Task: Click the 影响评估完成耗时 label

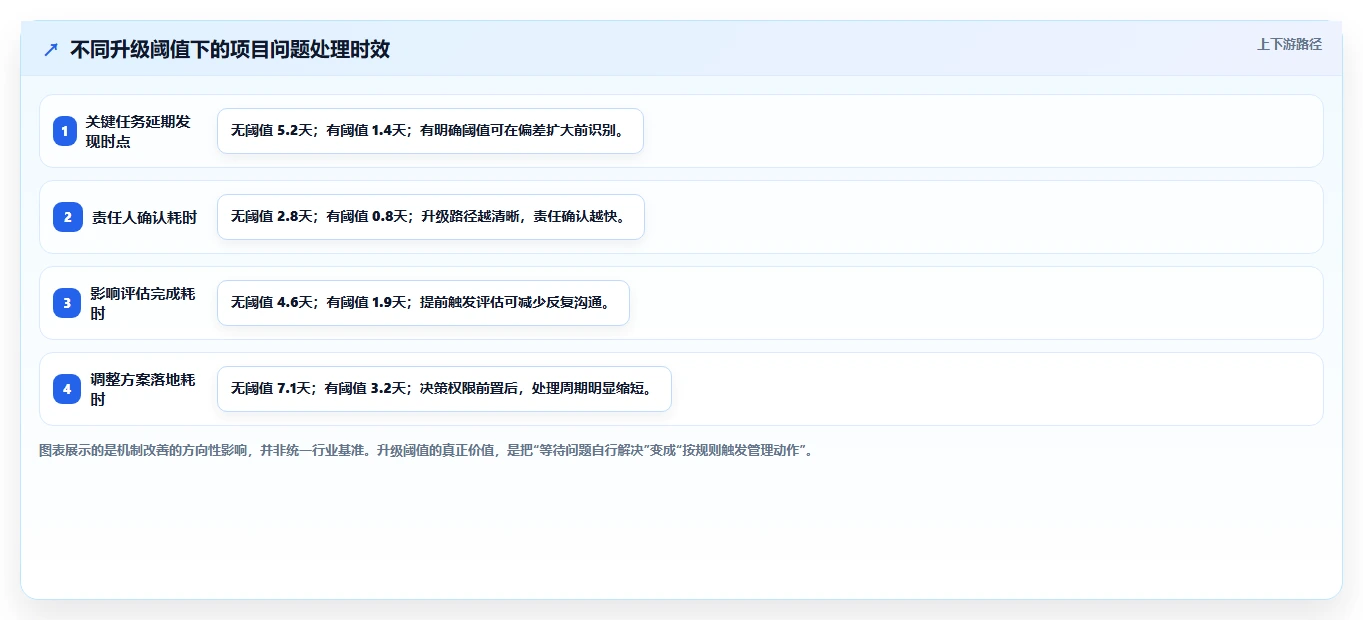Action: tap(143, 303)
